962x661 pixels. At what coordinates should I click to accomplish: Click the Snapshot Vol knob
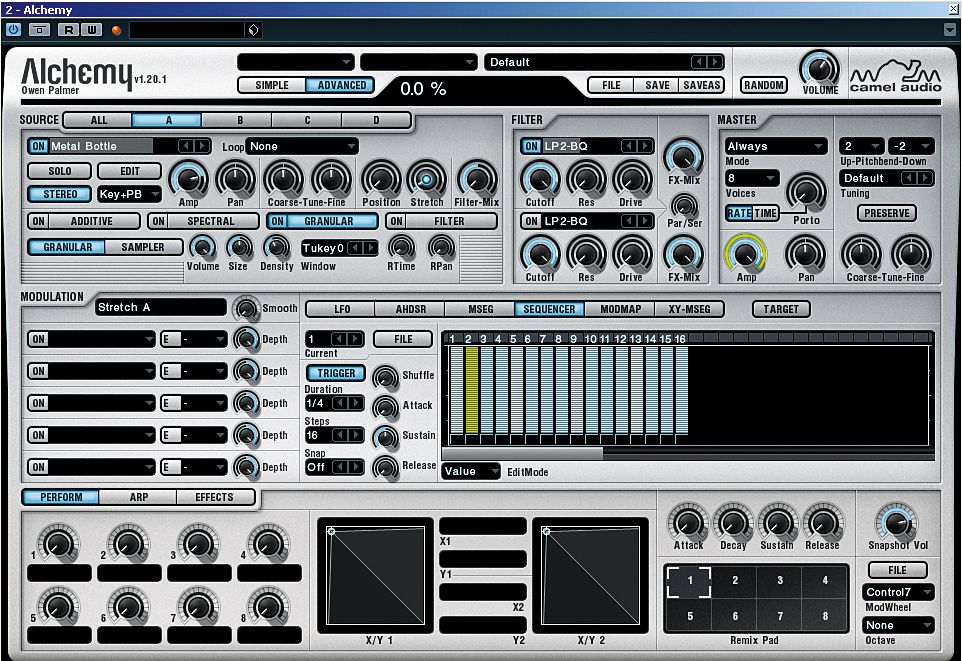click(897, 525)
